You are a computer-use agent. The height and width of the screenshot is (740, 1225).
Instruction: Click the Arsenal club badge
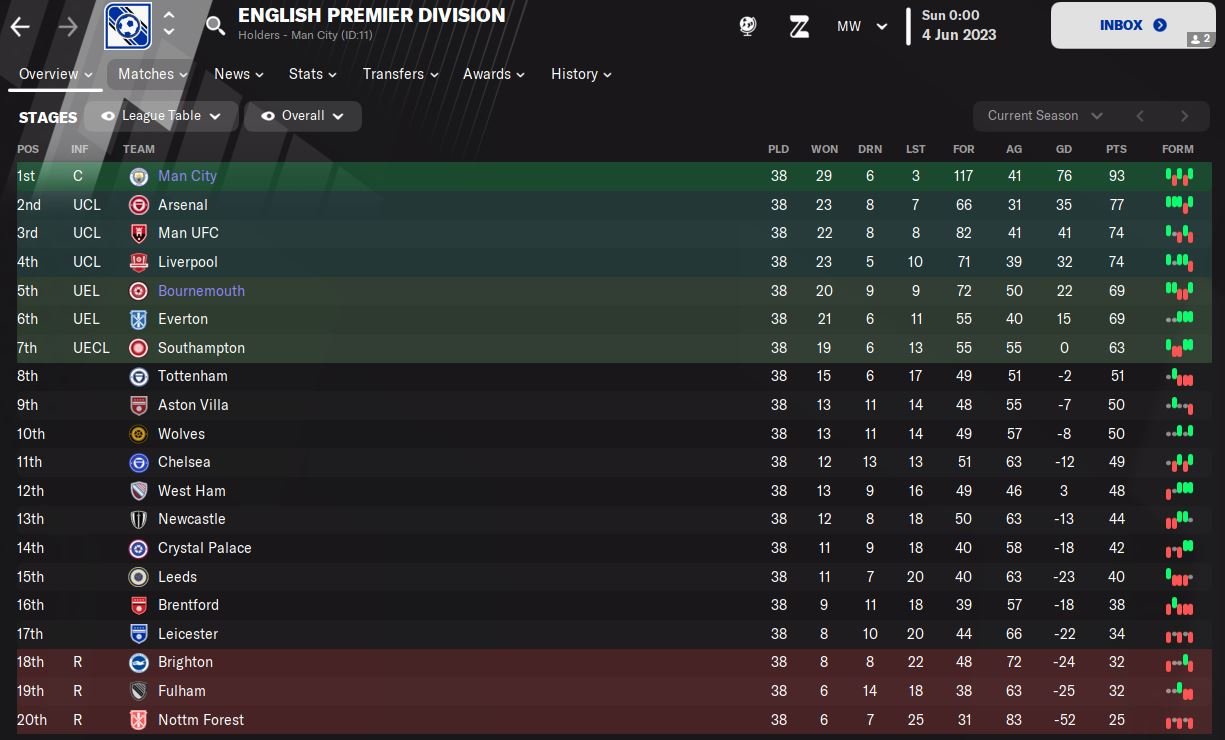139,205
